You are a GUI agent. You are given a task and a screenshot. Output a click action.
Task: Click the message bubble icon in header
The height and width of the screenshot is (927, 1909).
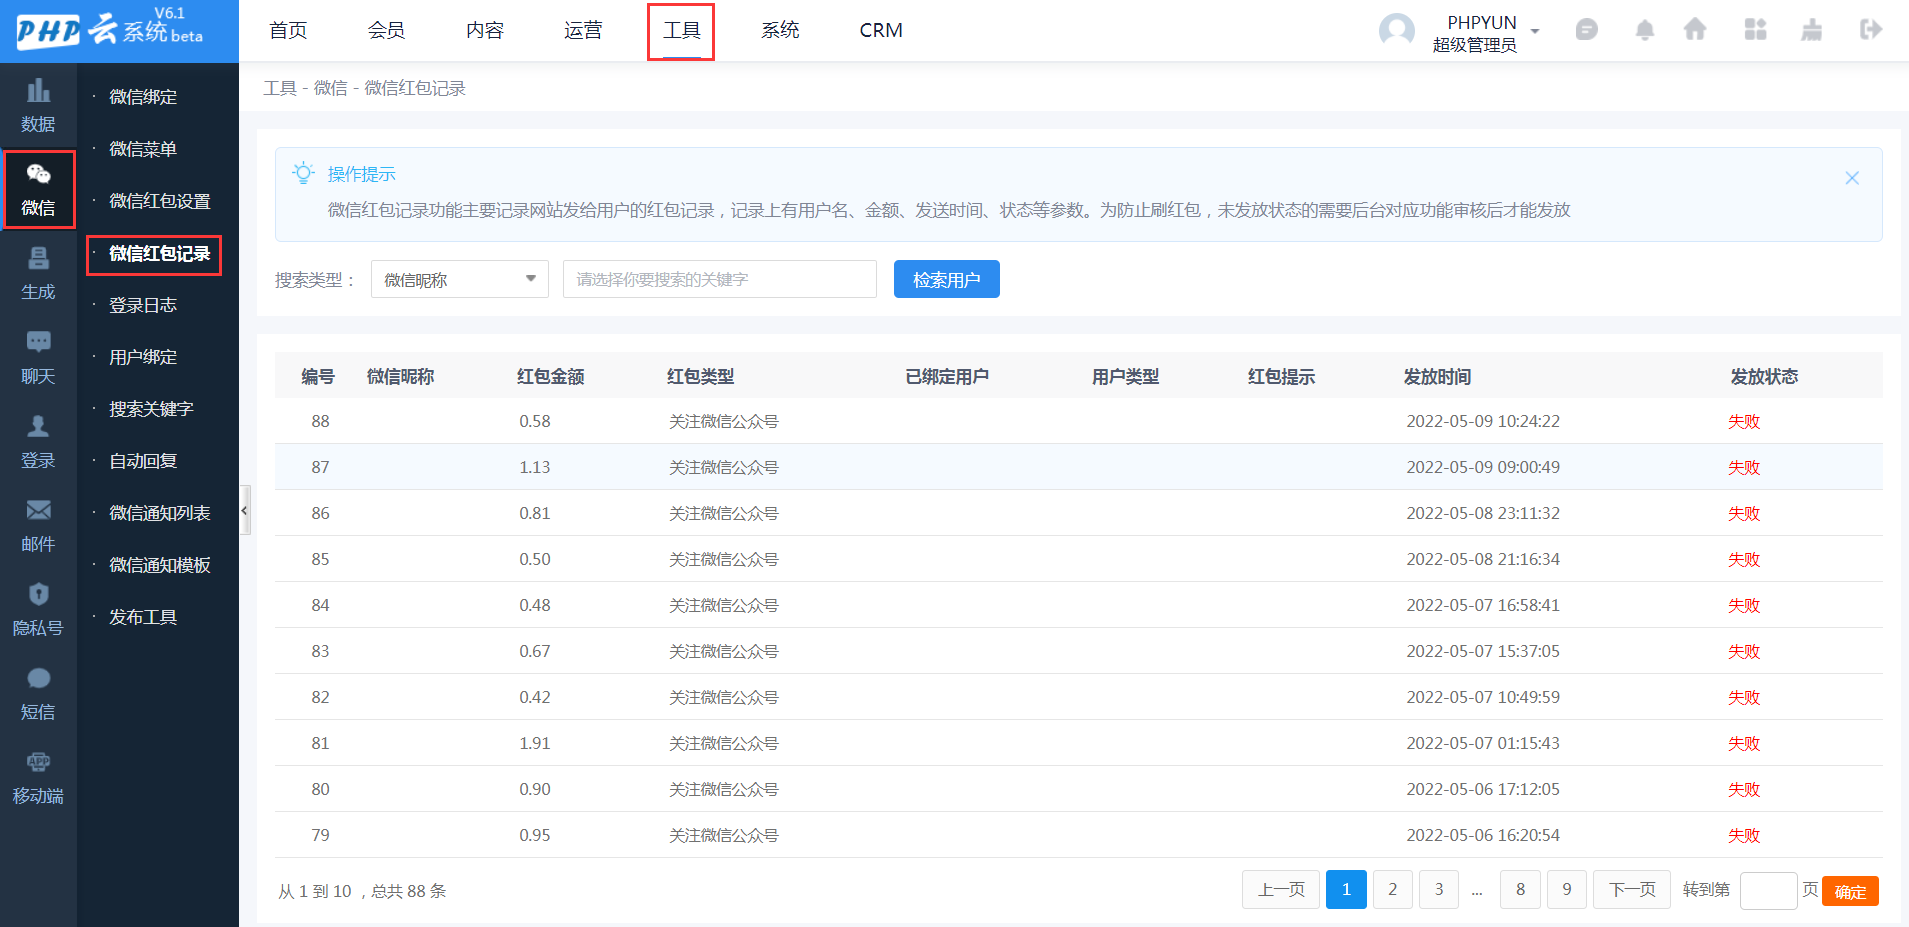click(1586, 30)
